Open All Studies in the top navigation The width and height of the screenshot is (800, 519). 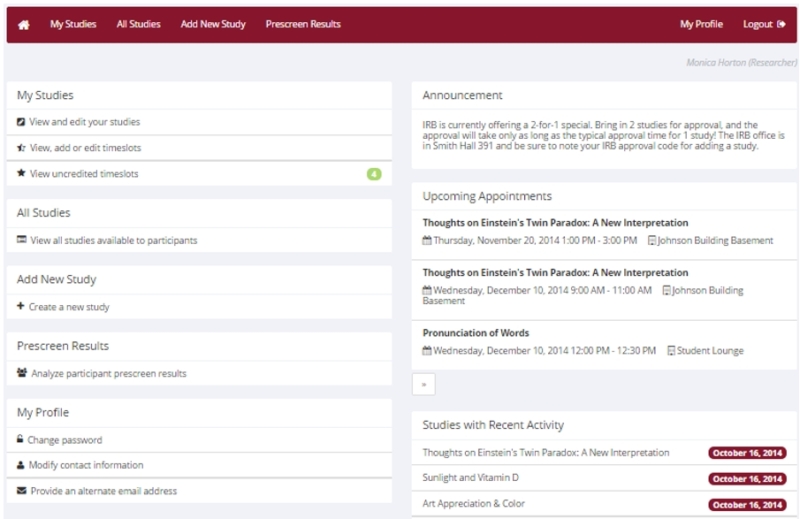coord(138,24)
